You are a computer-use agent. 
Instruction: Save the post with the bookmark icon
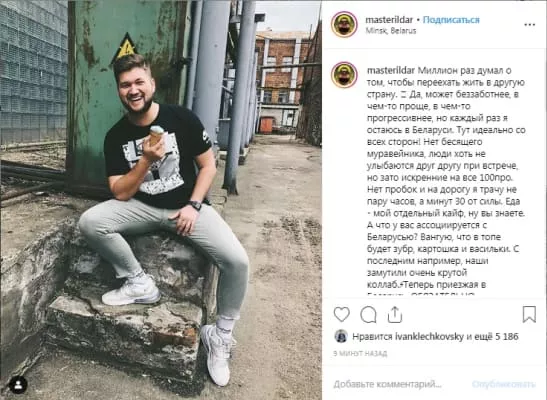[529, 314]
